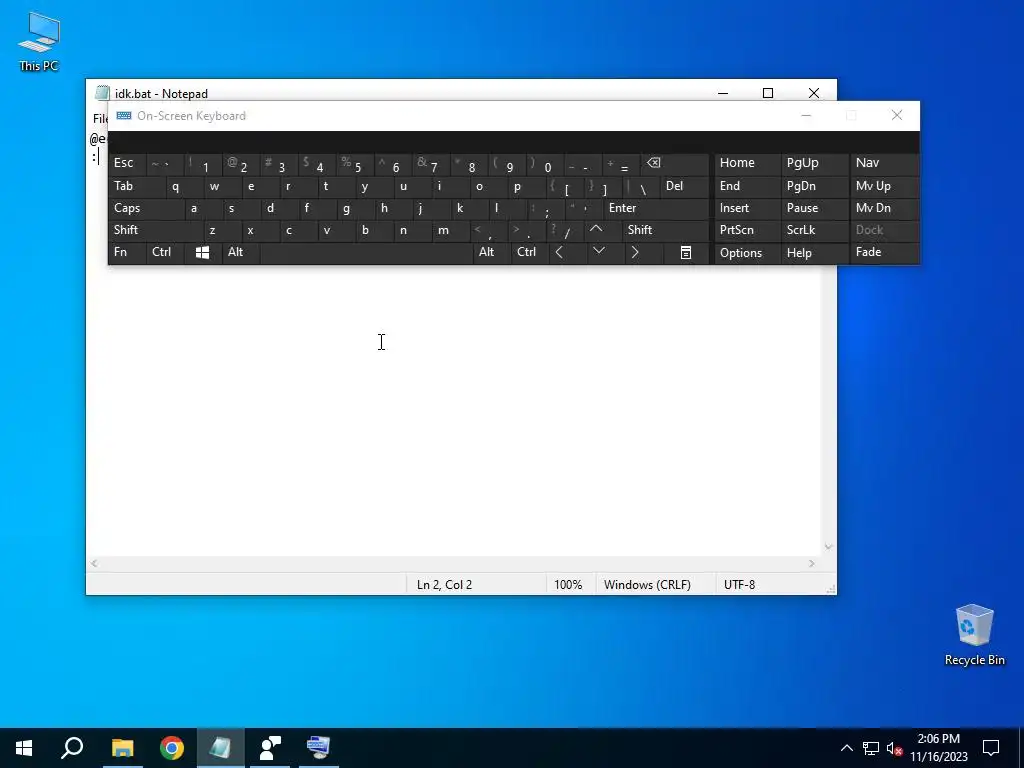Click the backspace key on On-Screen Keyboard

pyautogui.click(x=674, y=163)
